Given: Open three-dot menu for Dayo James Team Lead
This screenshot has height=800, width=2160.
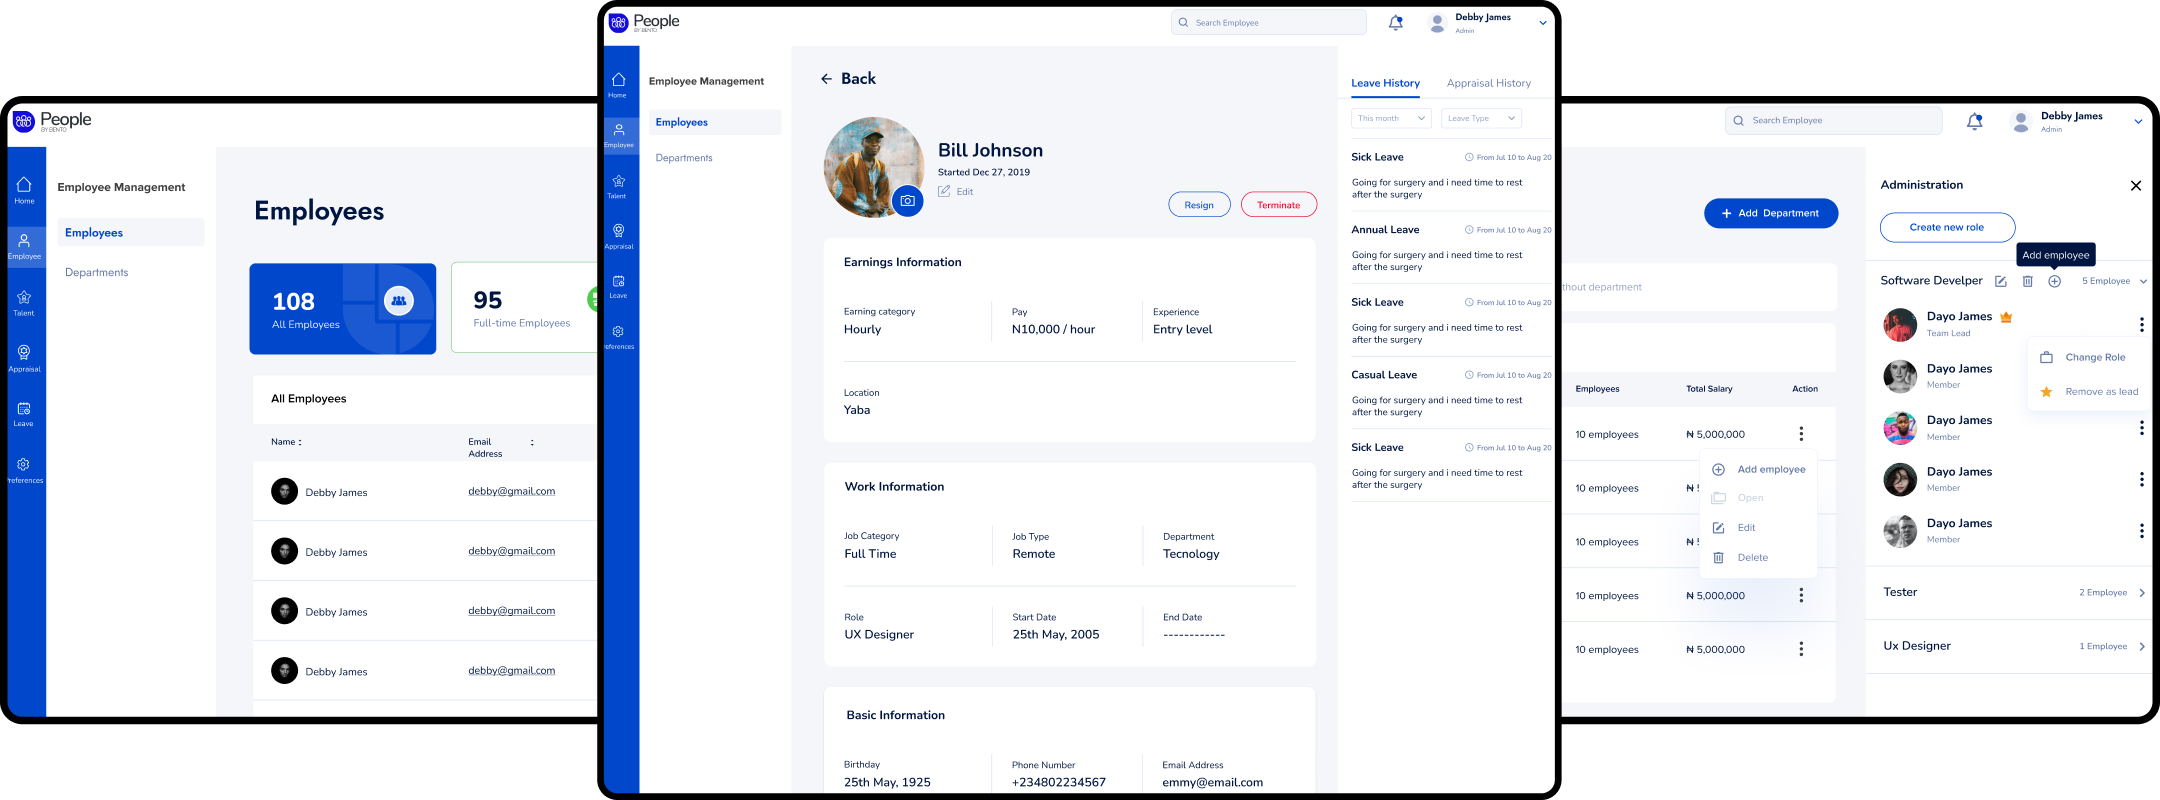Looking at the screenshot, I should 2141,325.
